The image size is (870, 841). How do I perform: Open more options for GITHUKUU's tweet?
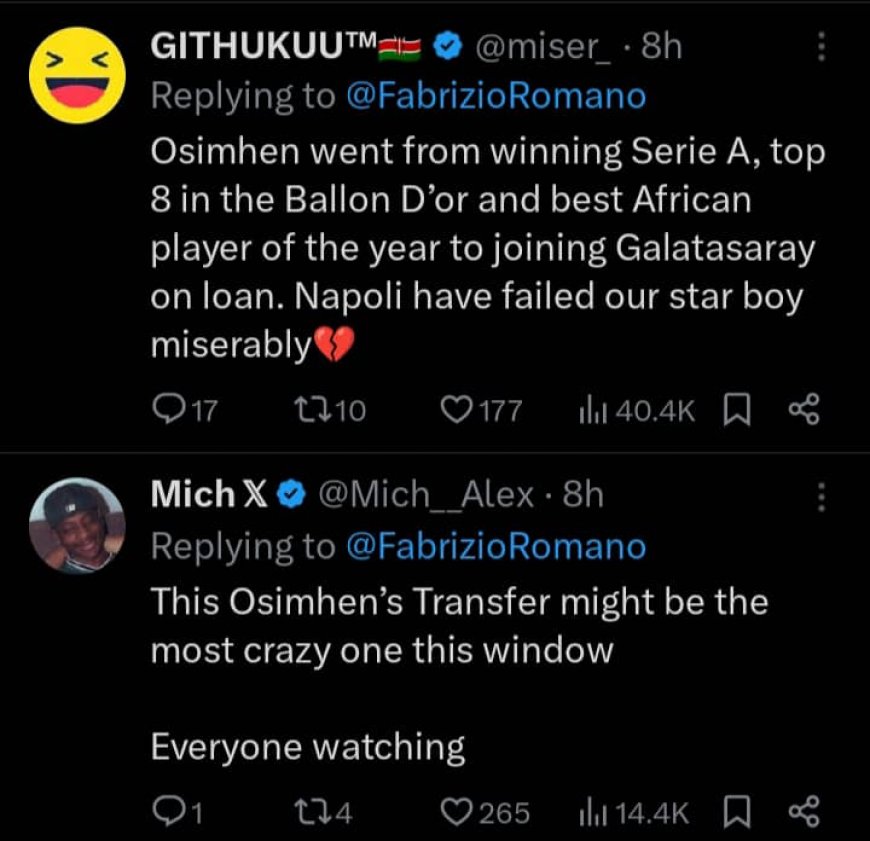[x=822, y=47]
